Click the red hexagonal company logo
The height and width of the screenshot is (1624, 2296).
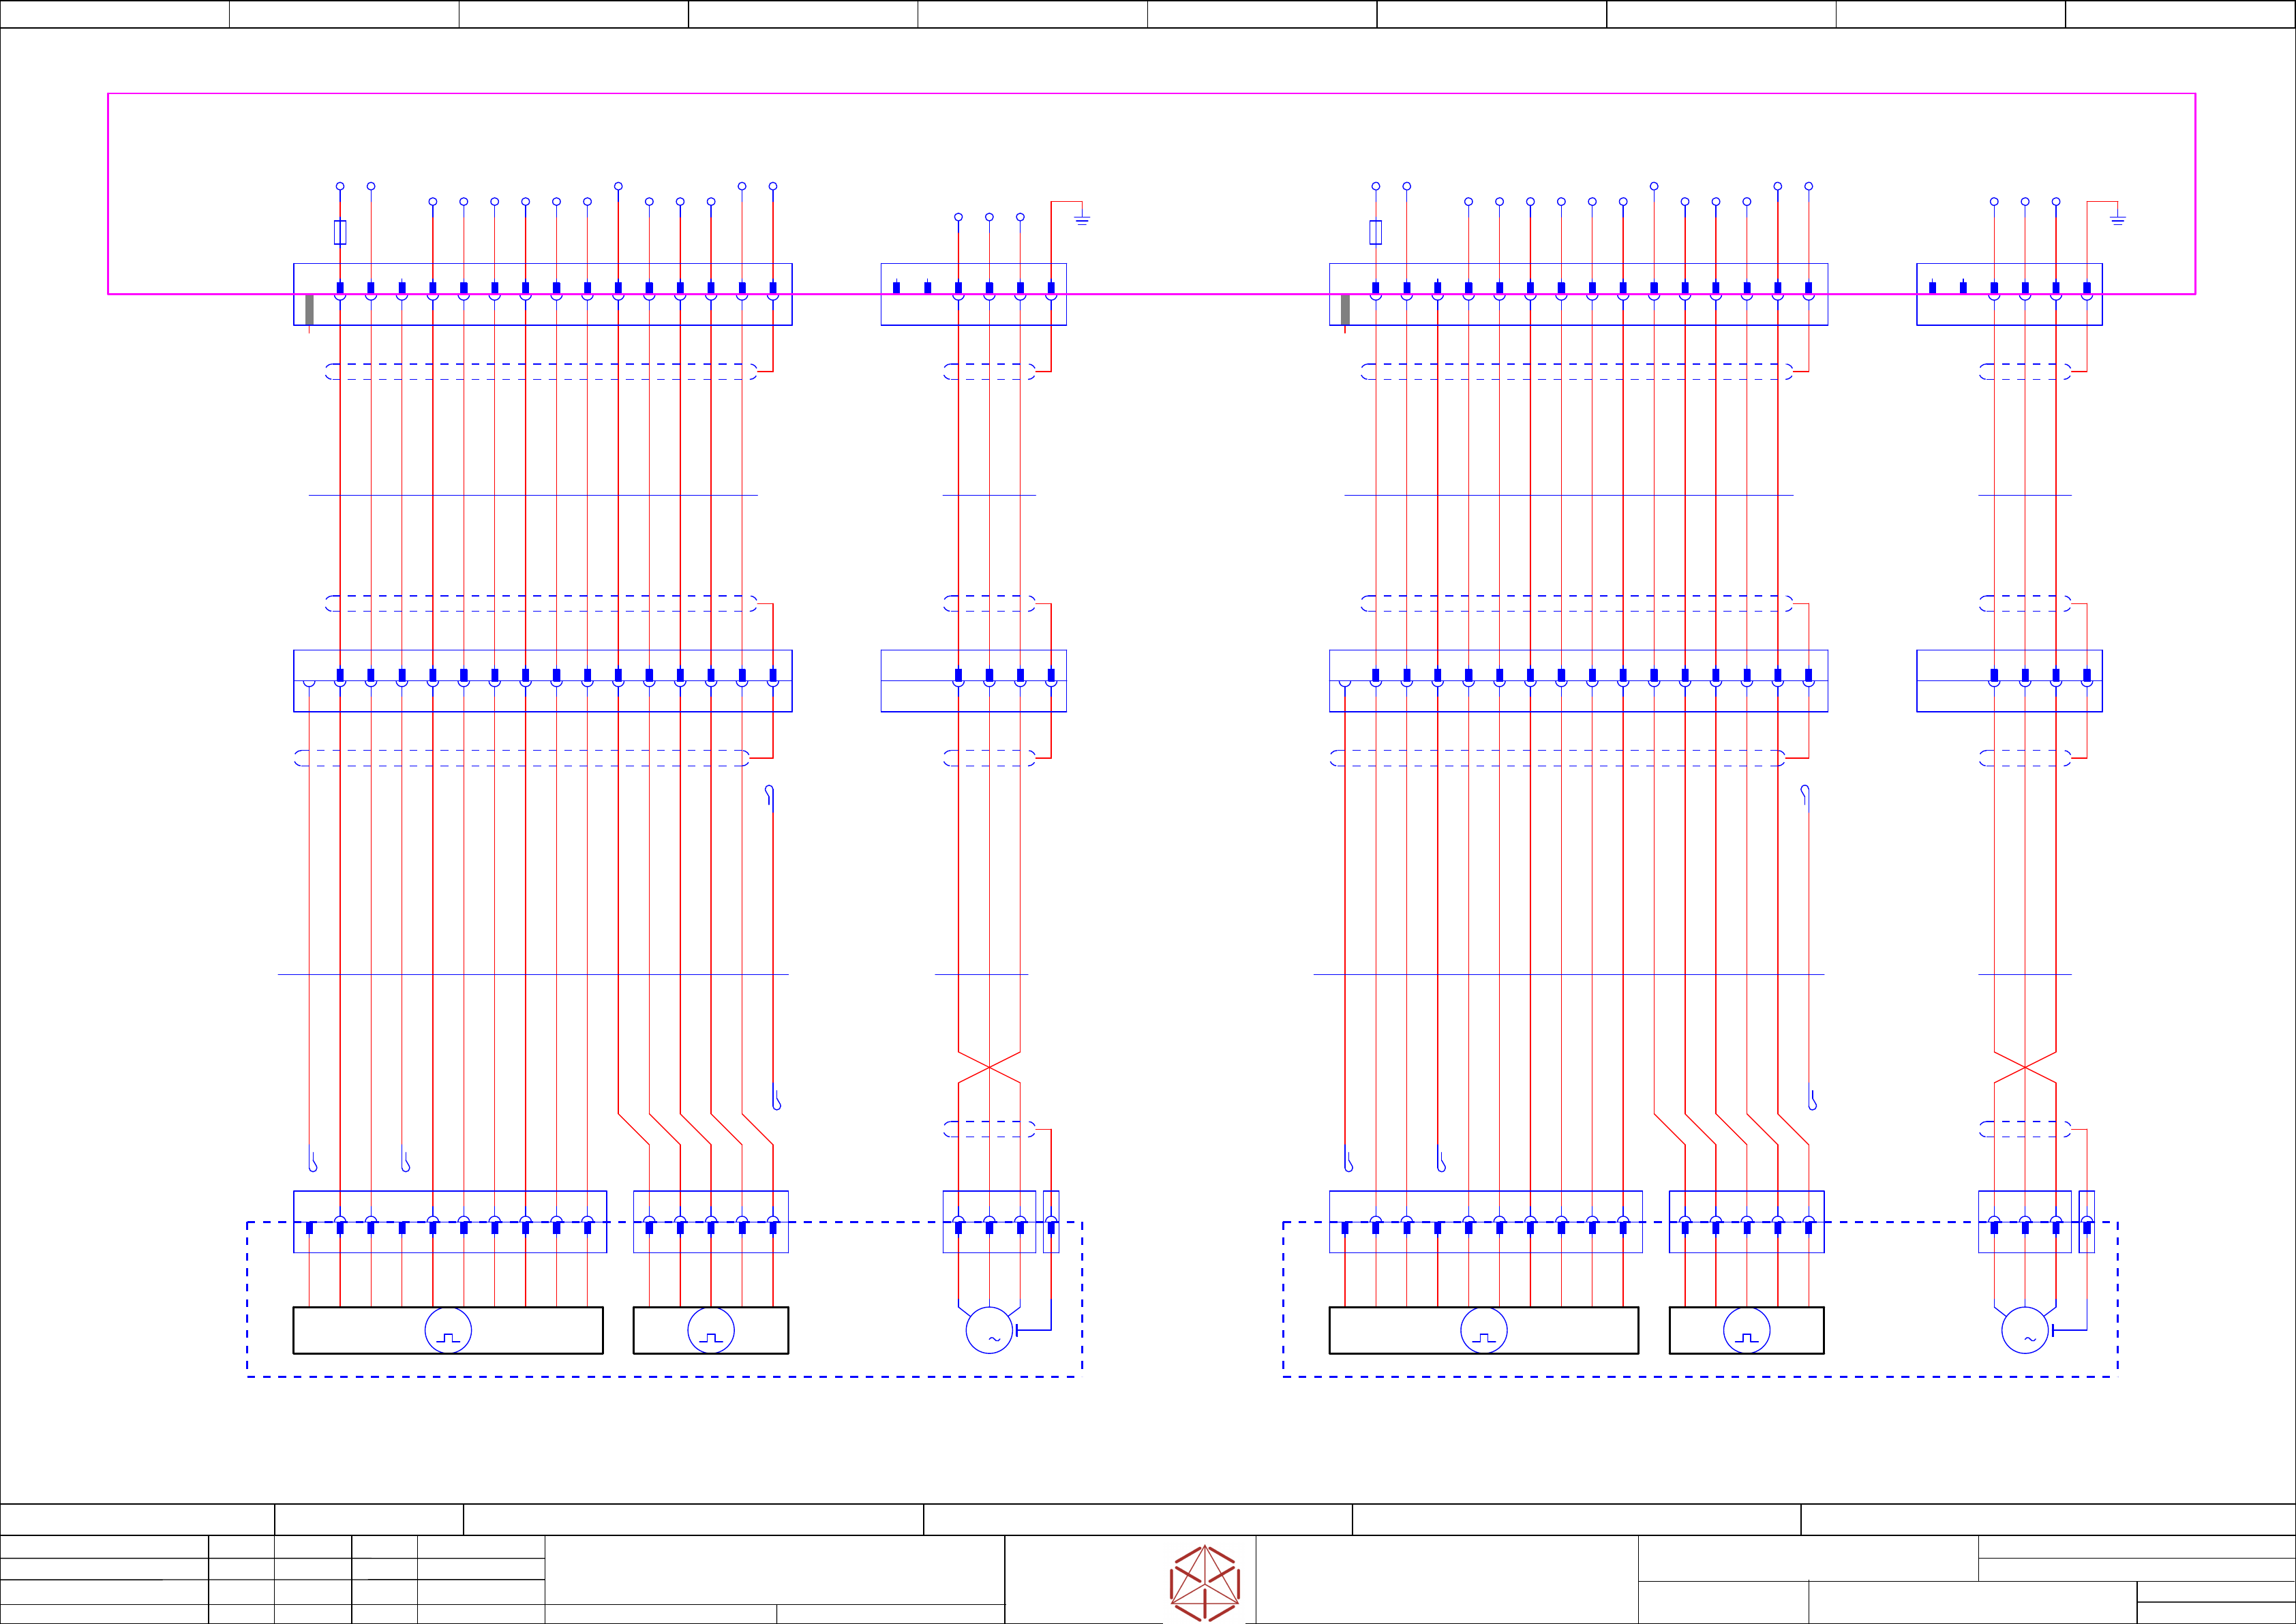[x=1205, y=1584]
